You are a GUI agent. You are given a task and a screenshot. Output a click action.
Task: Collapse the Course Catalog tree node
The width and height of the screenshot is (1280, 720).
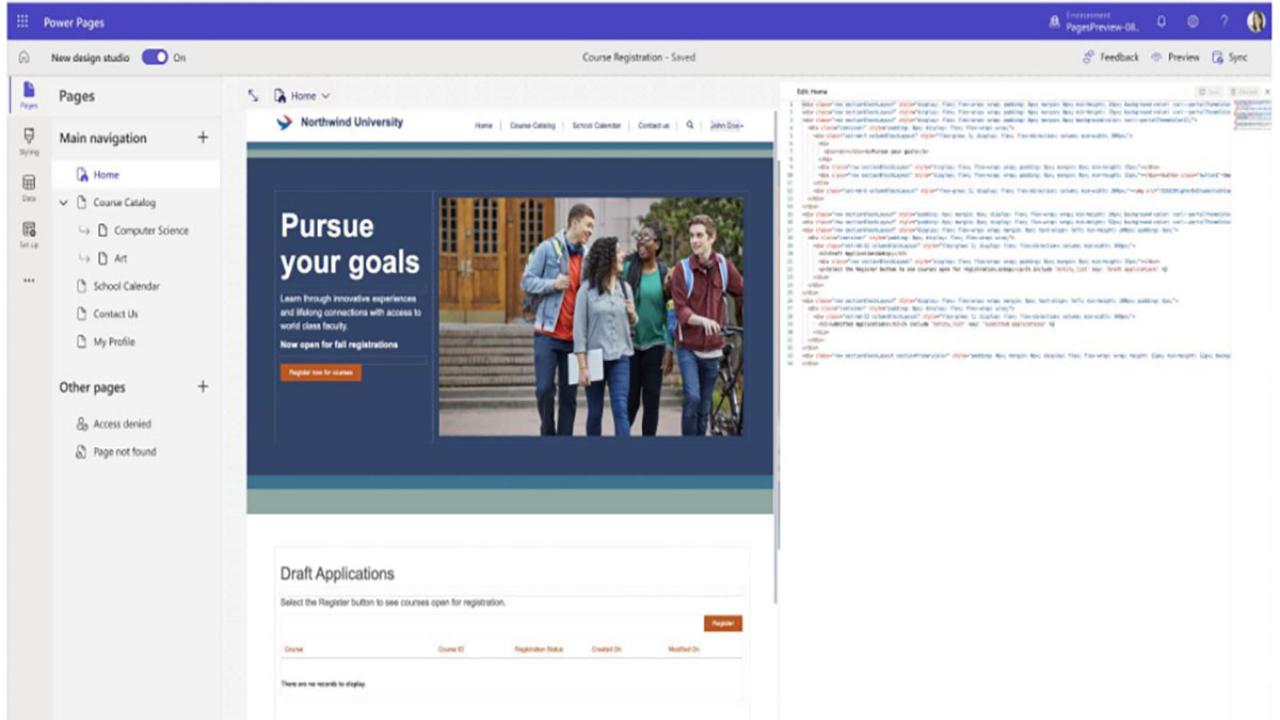[64, 202]
